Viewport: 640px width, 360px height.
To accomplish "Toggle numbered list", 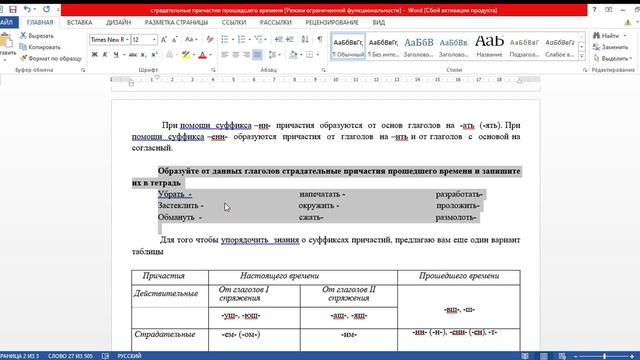I will (241, 40).
